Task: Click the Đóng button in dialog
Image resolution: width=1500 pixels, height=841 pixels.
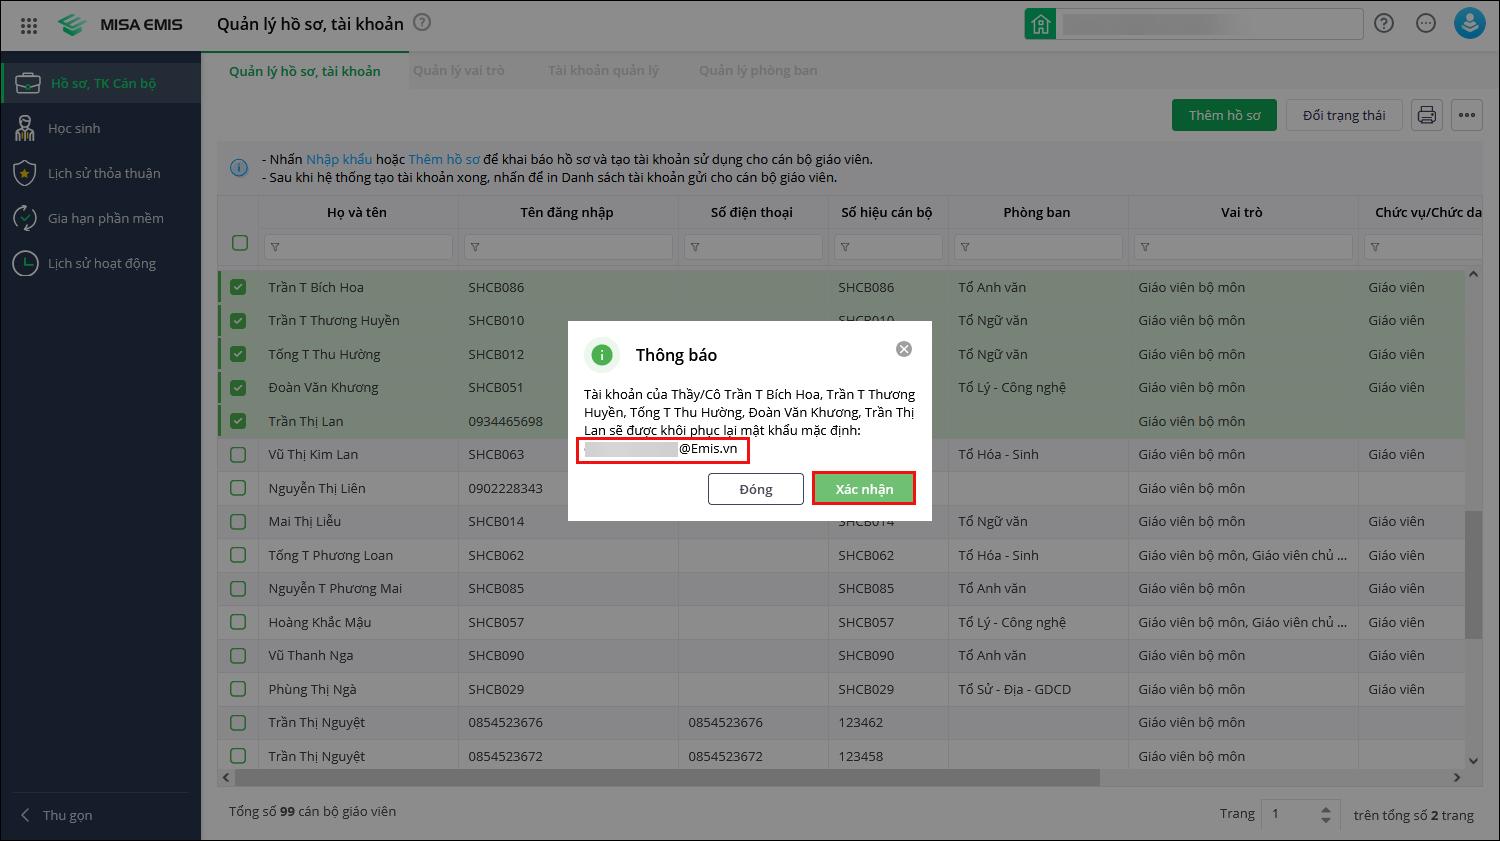Action: click(756, 489)
